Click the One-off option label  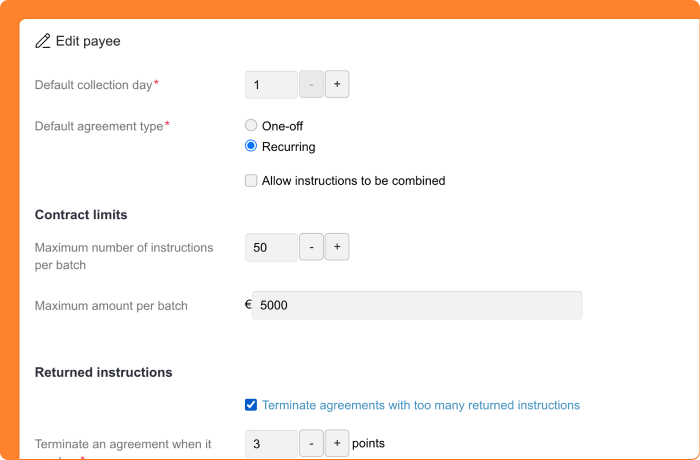point(282,126)
